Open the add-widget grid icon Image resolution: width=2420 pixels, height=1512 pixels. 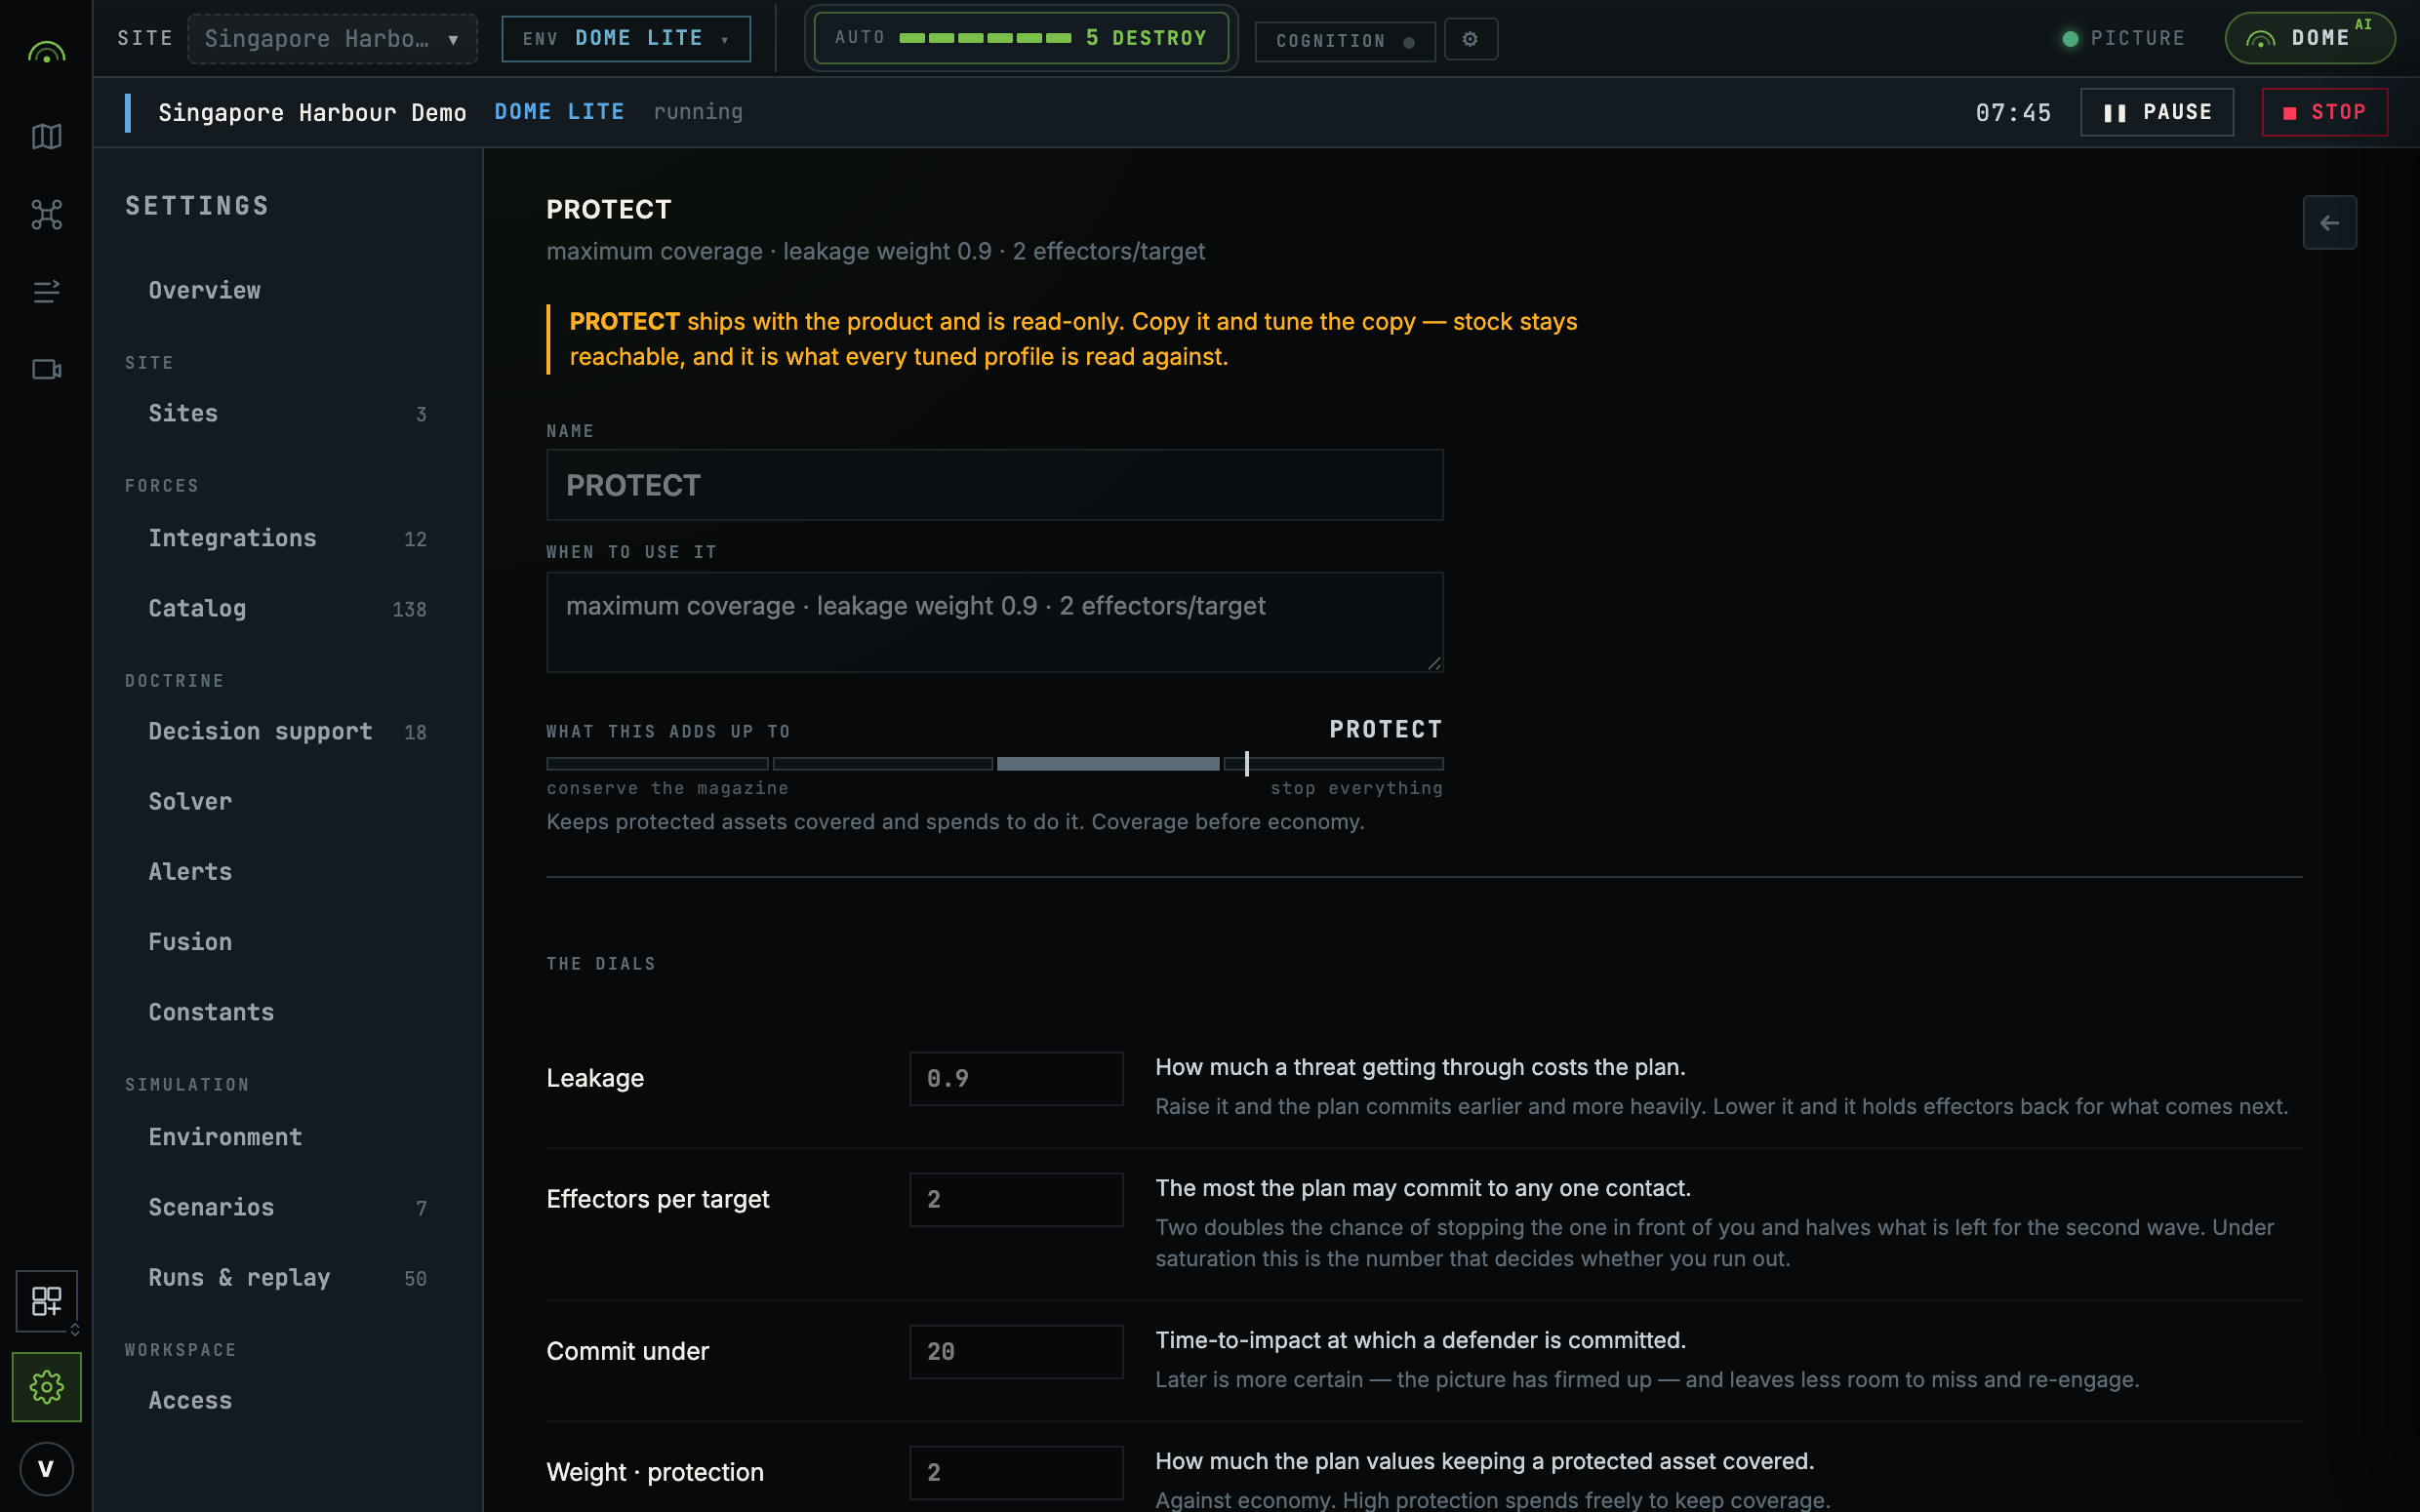coord(46,1300)
